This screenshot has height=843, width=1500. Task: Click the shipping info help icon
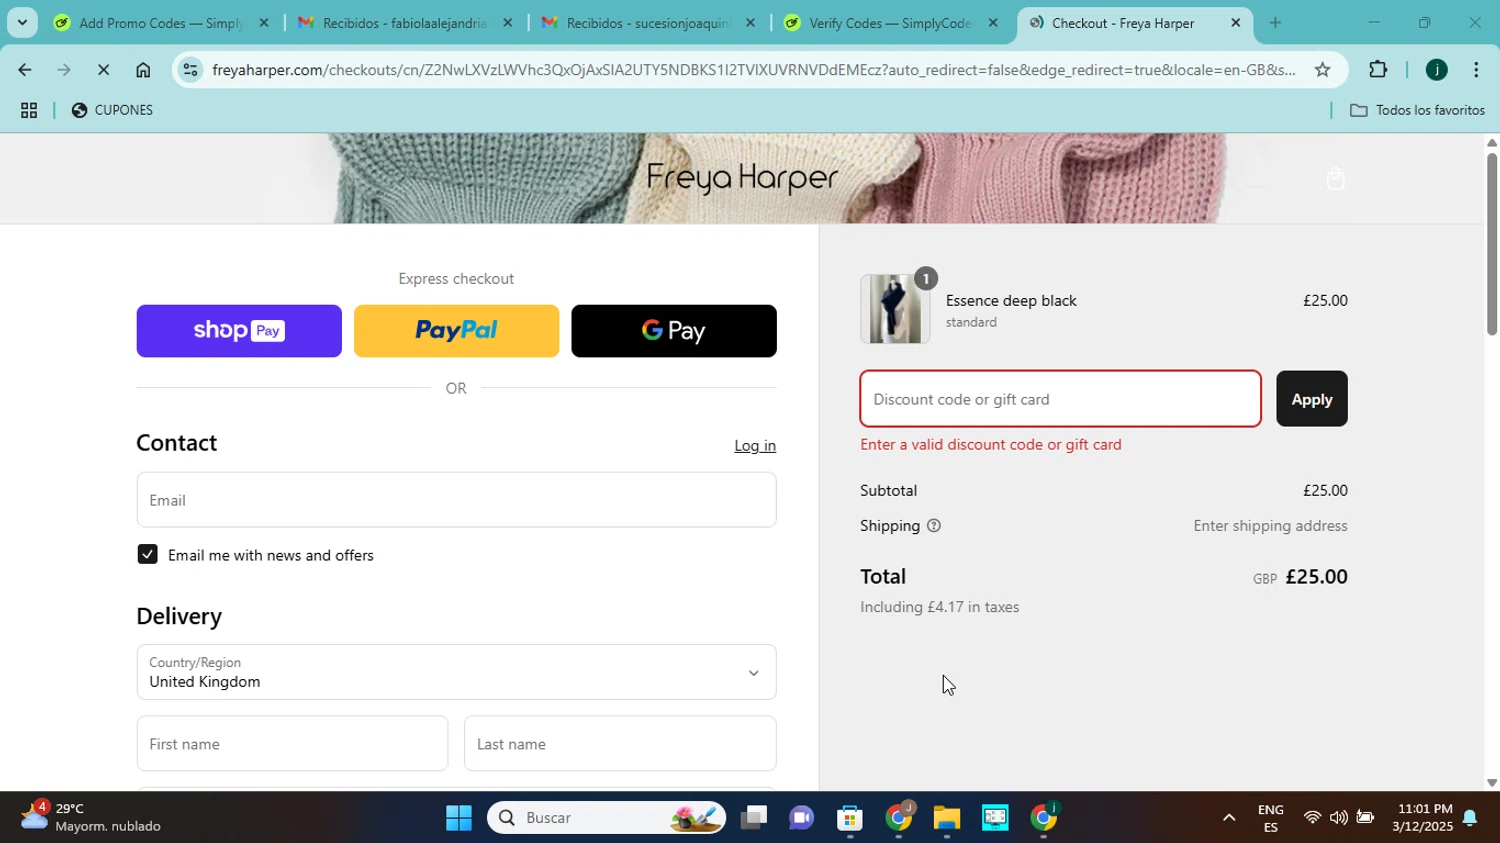[x=933, y=526]
